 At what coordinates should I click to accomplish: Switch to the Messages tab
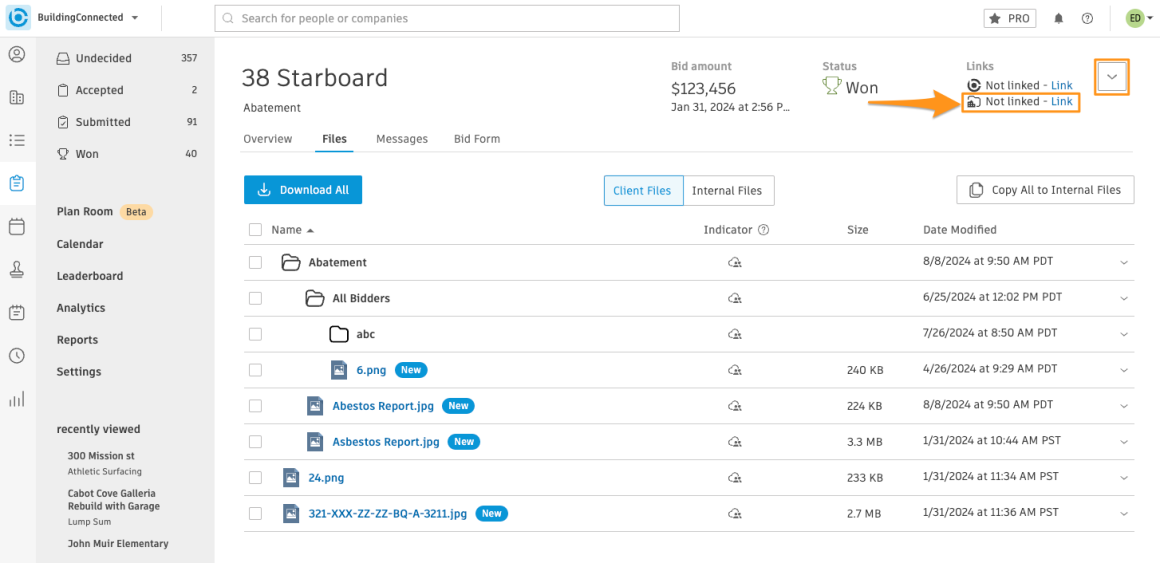pyautogui.click(x=401, y=139)
